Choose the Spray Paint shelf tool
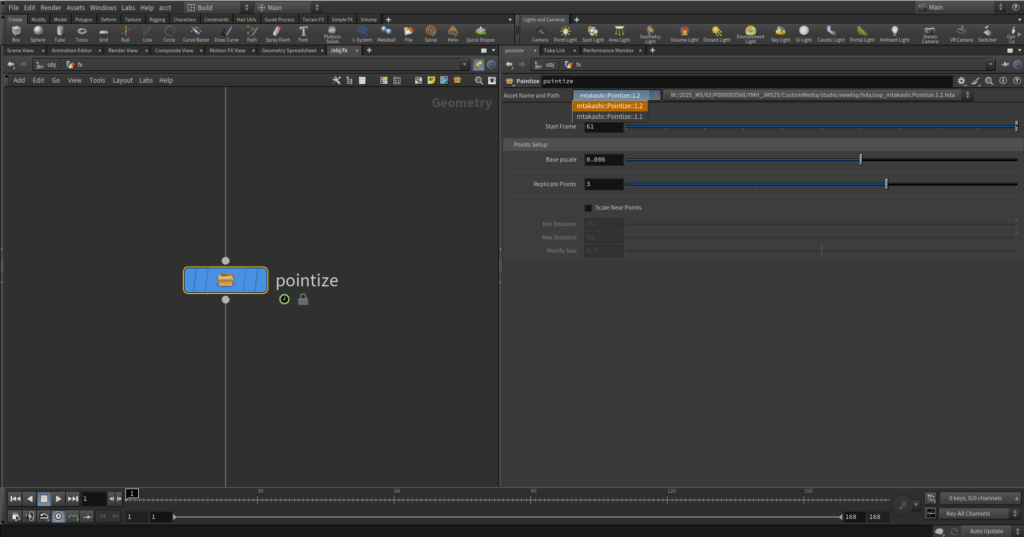The height and width of the screenshot is (537, 1024). (277, 33)
